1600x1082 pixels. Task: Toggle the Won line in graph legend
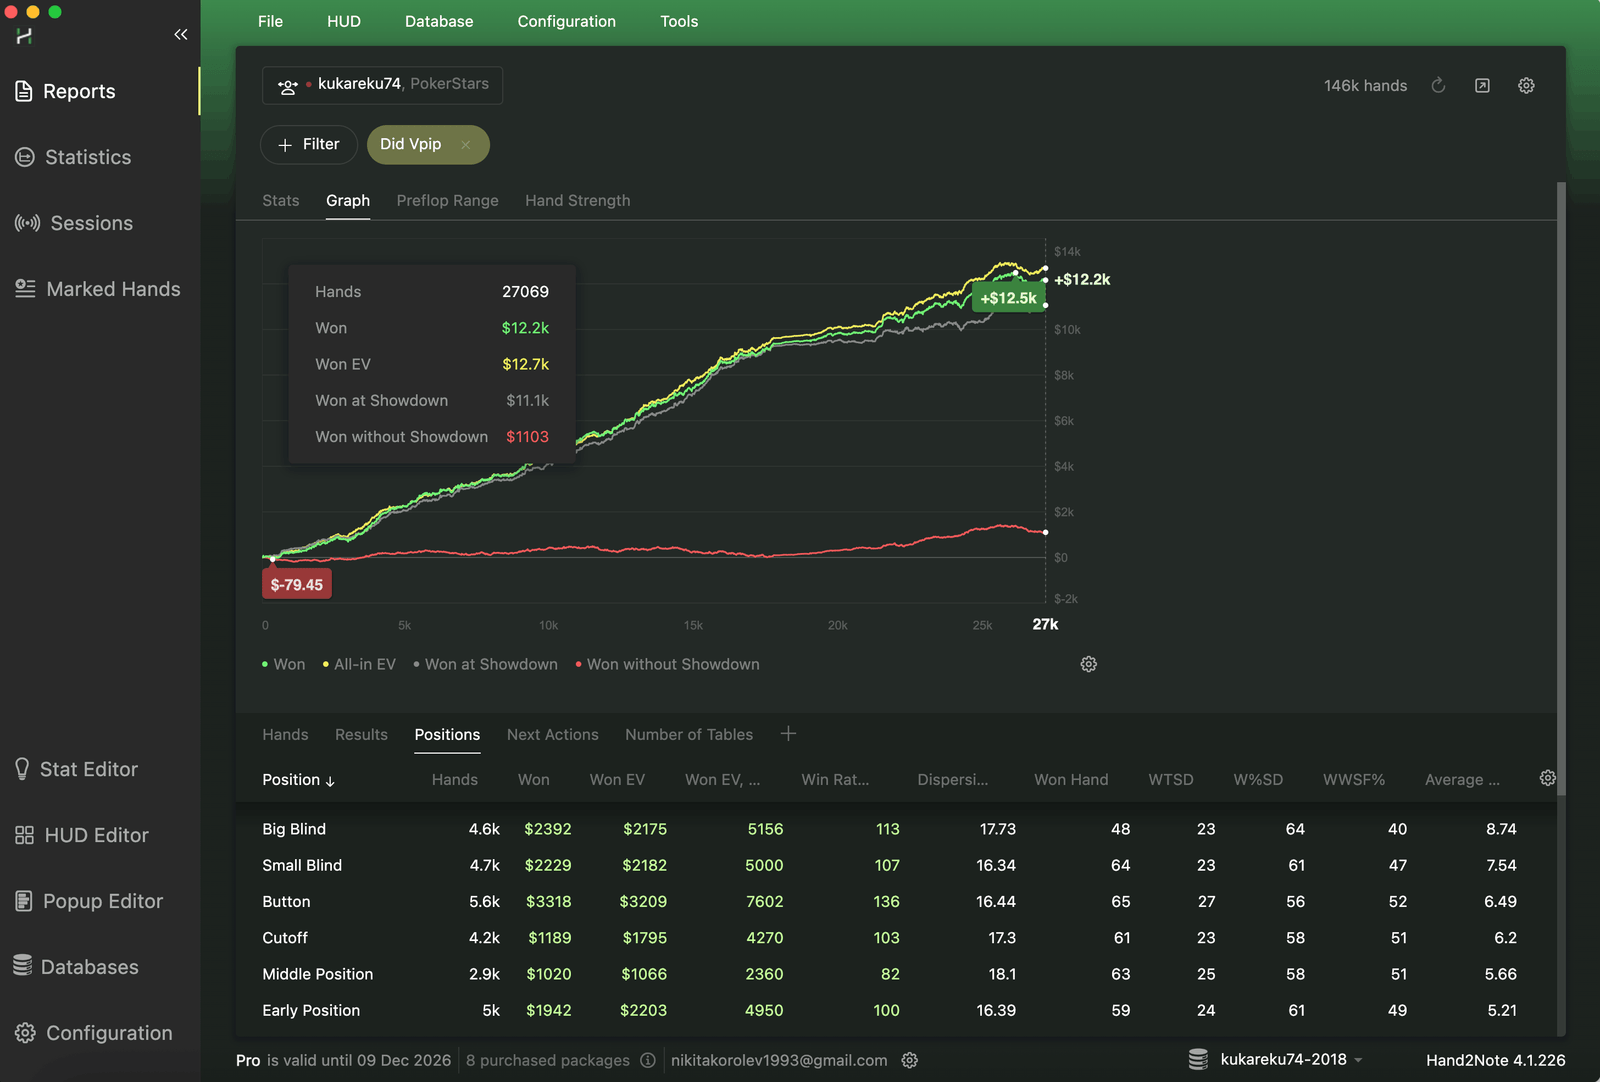[x=284, y=664]
